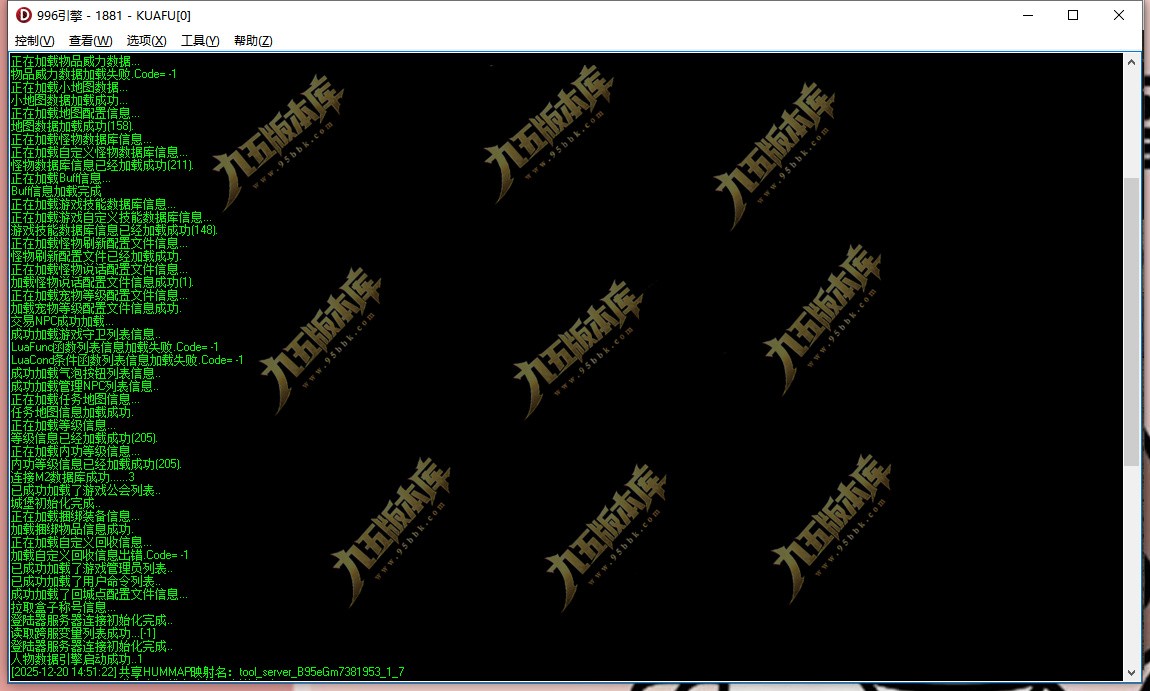Click the log line '人物数据引擎启动成功..1'
The height and width of the screenshot is (691, 1150).
(77, 660)
